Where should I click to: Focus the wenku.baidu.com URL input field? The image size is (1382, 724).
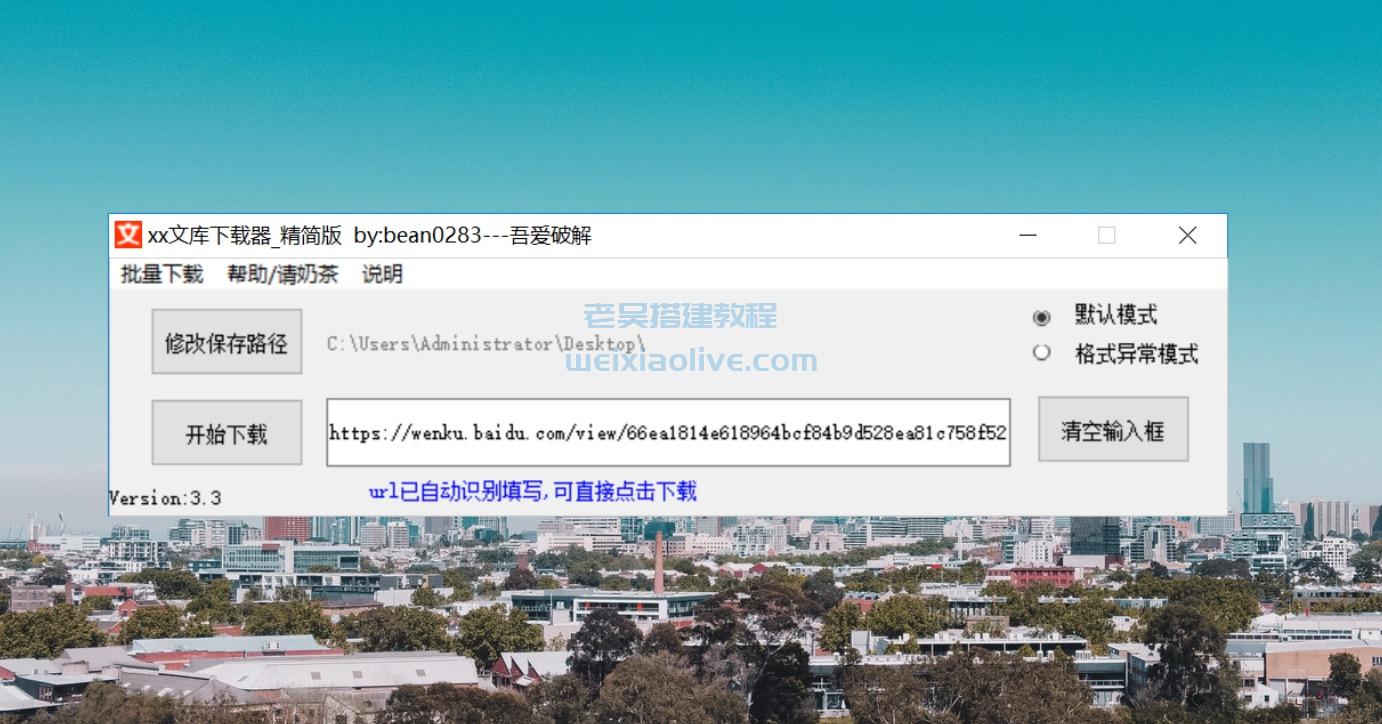tap(667, 433)
